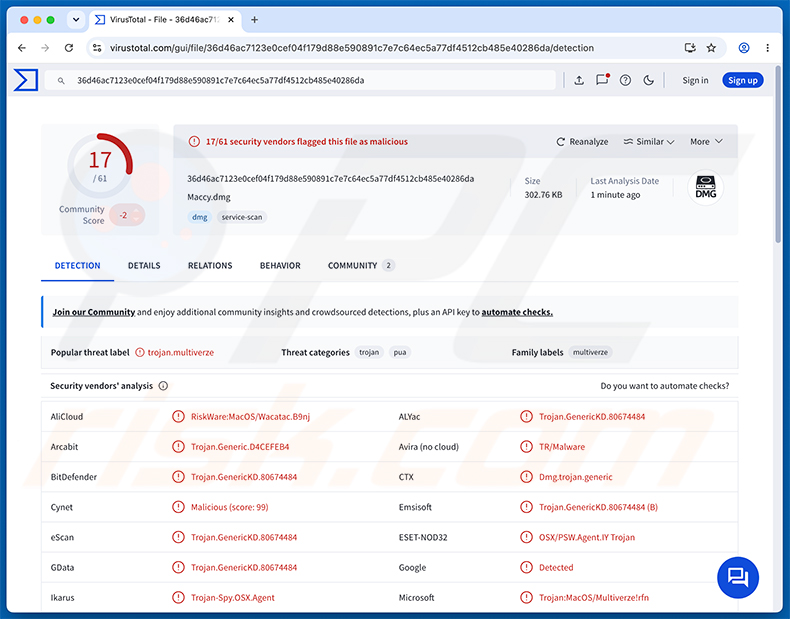
Task: Expand the Similar dropdown
Action: click(649, 142)
